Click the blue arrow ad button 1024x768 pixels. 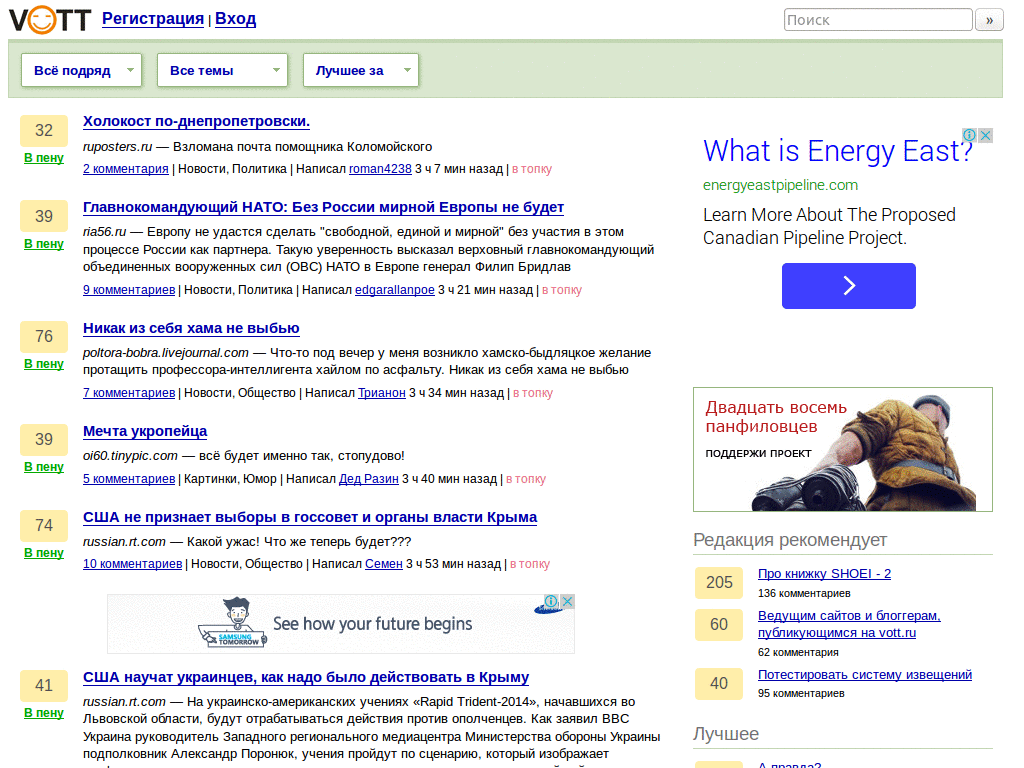(848, 286)
